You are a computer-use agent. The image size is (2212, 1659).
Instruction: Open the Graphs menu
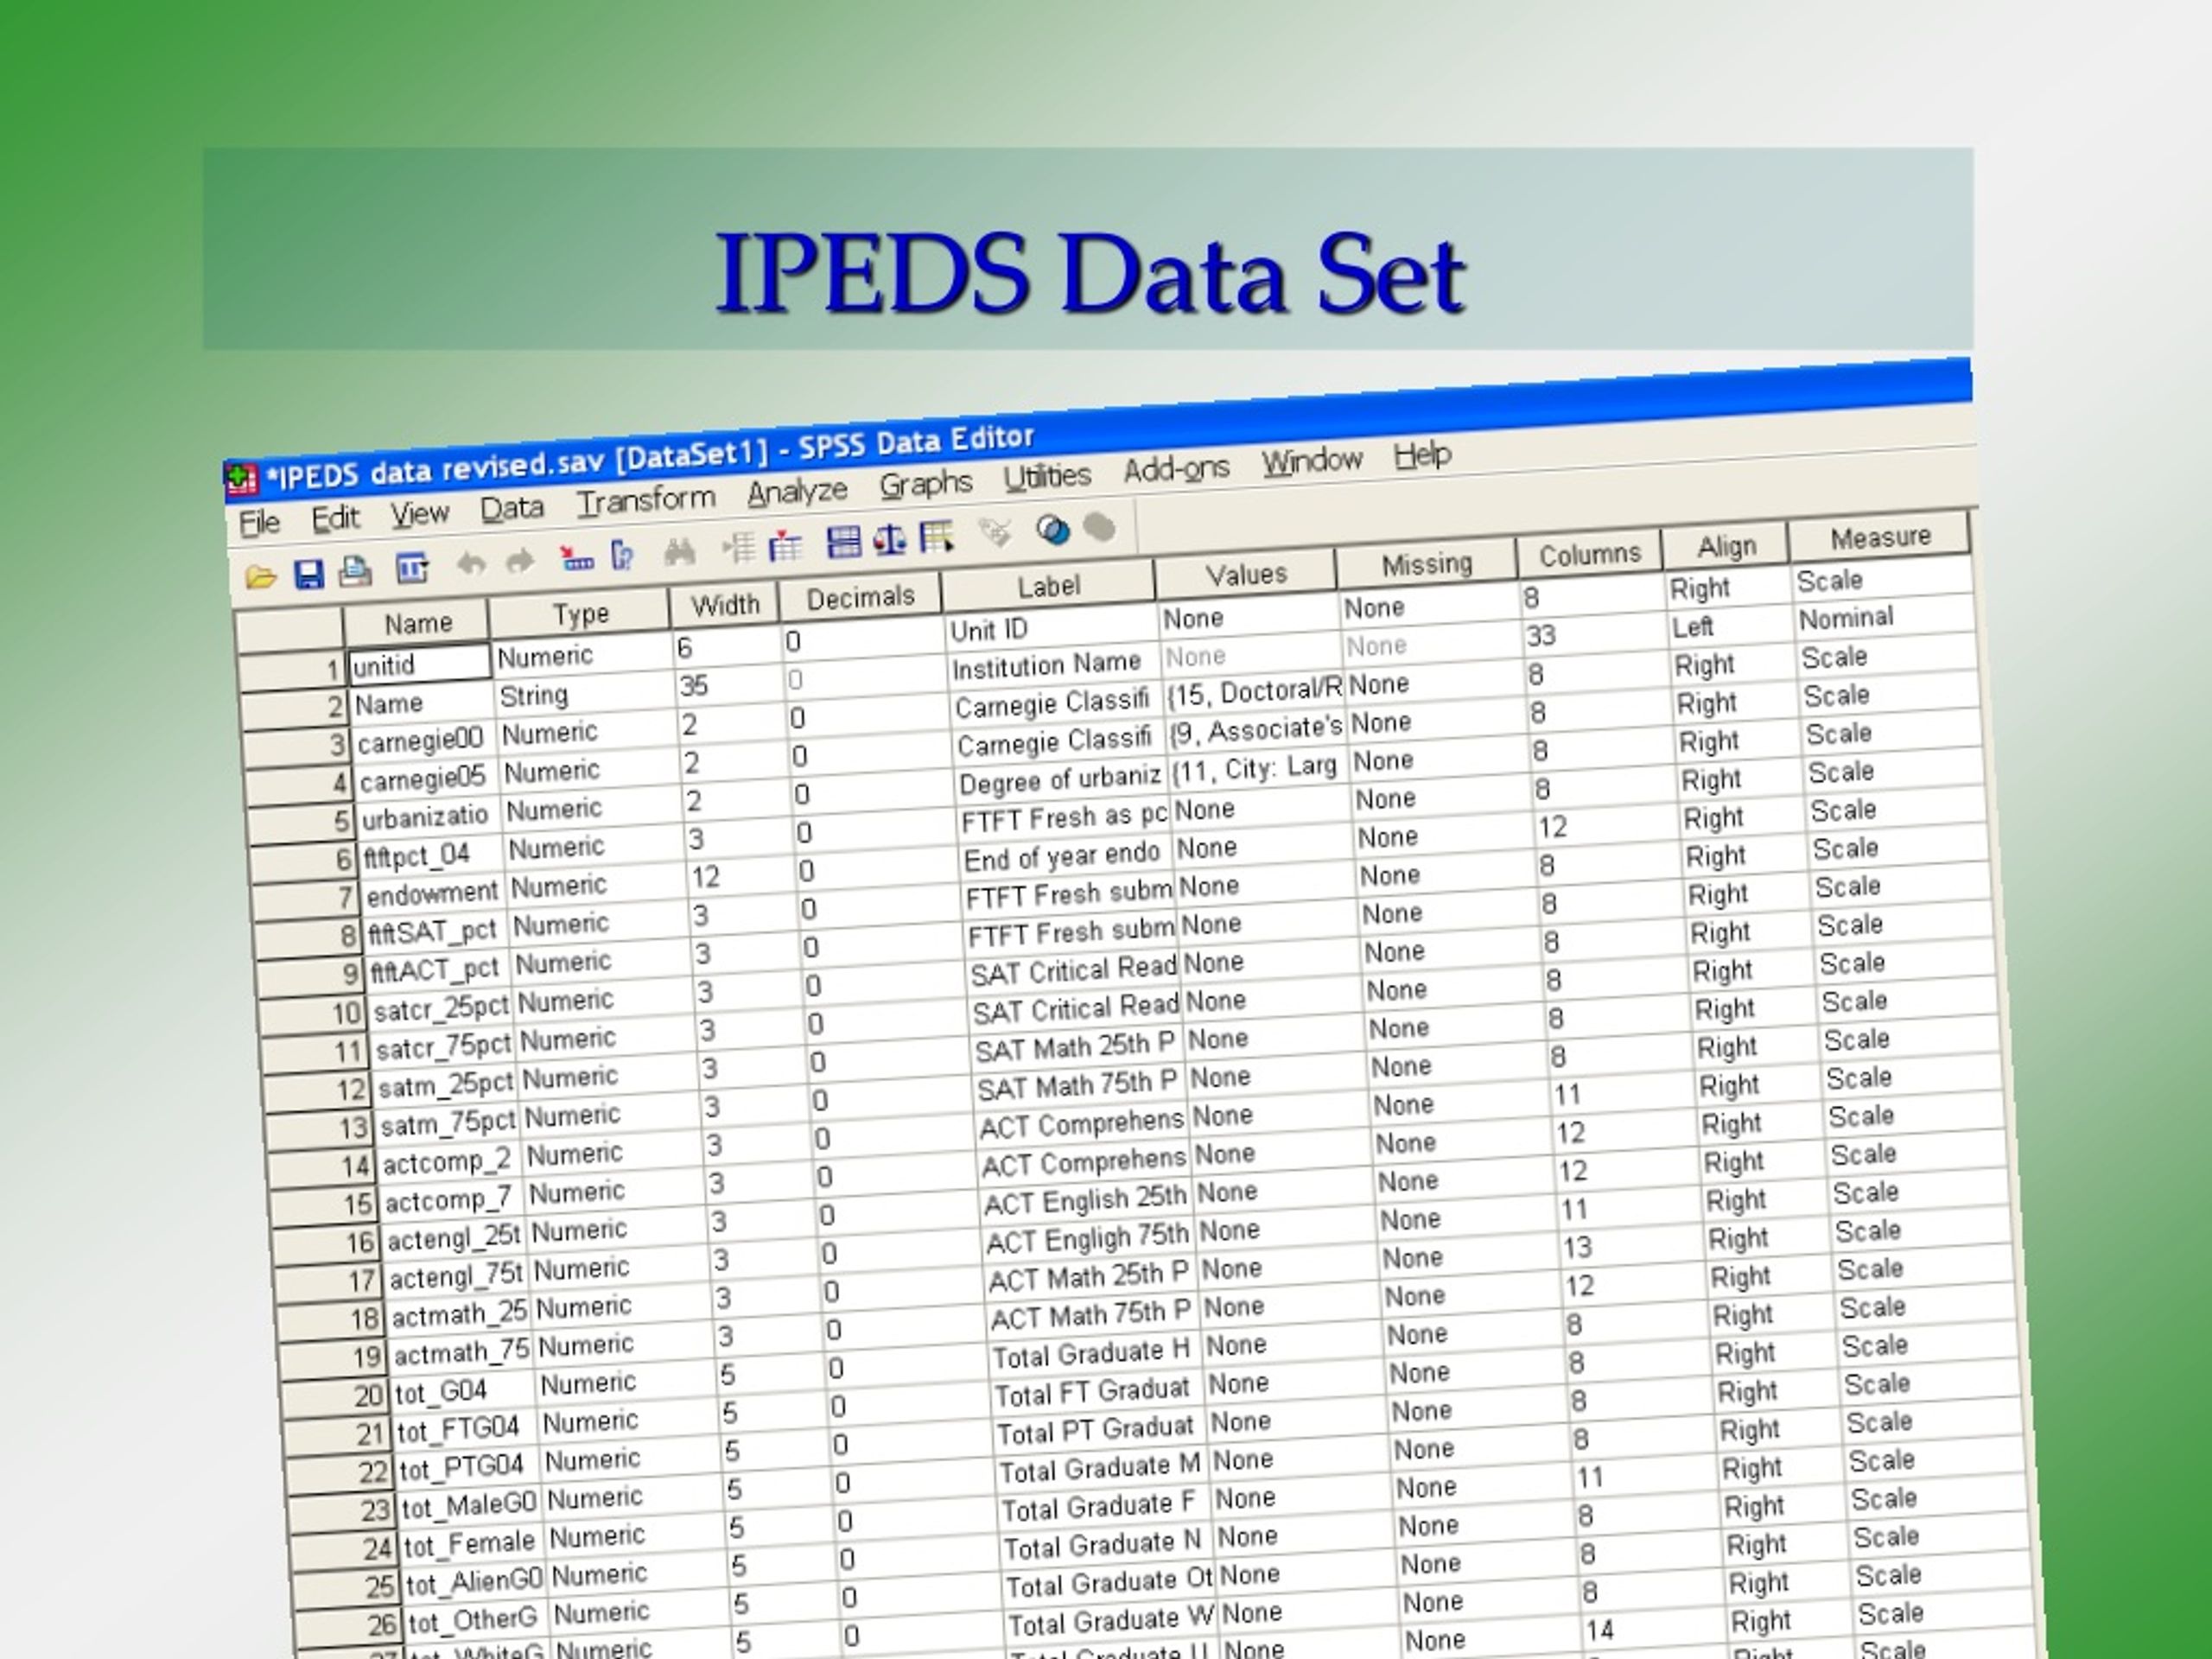point(926,484)
